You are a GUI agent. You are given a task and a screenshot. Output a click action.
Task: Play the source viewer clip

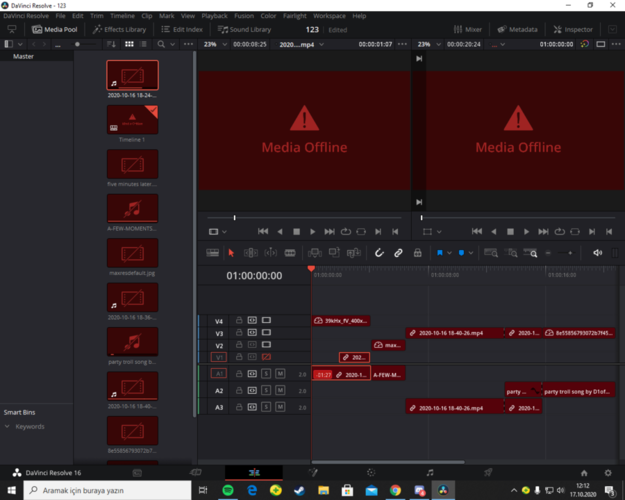[312, 232]
